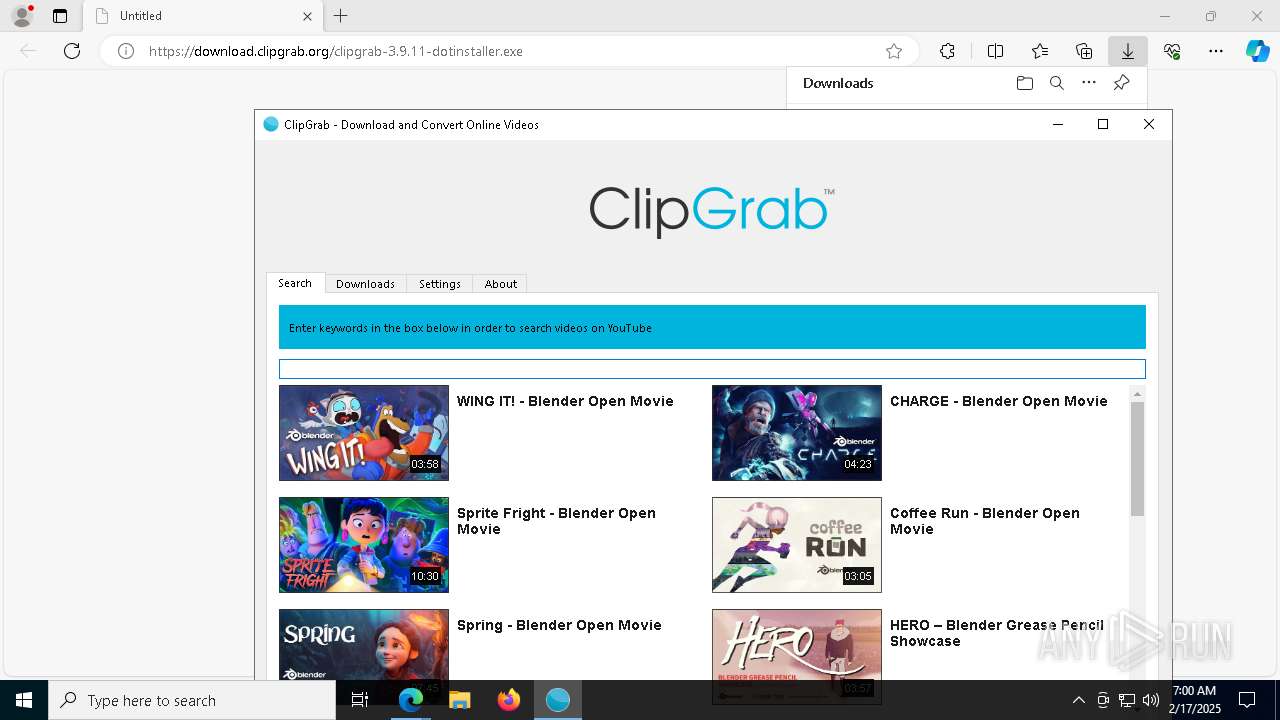This screenshot has width=1280, height=720.
Task: Open the notification center icon
Action: click(1247, 700)
